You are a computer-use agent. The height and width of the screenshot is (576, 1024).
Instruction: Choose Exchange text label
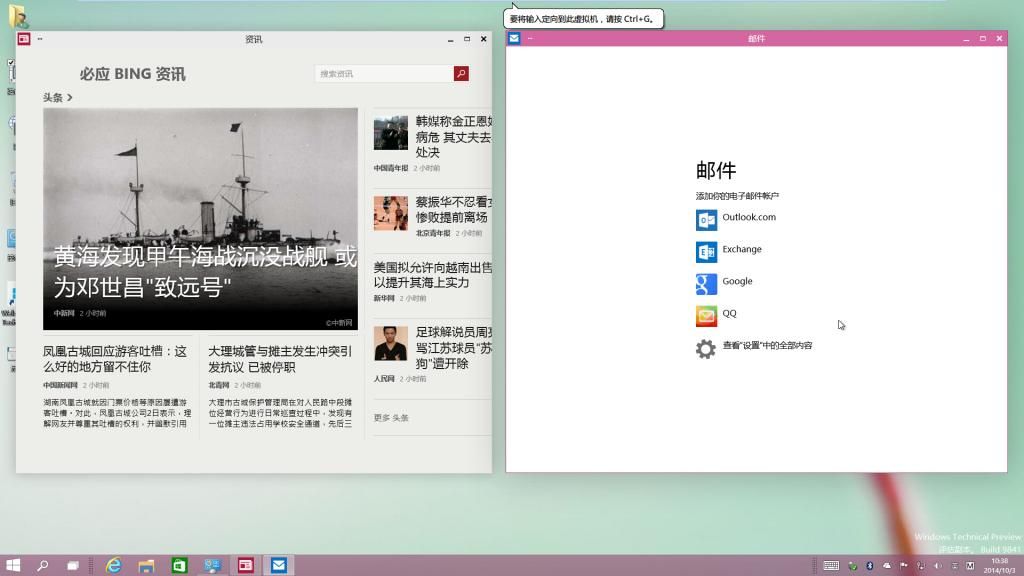point(742,249)
